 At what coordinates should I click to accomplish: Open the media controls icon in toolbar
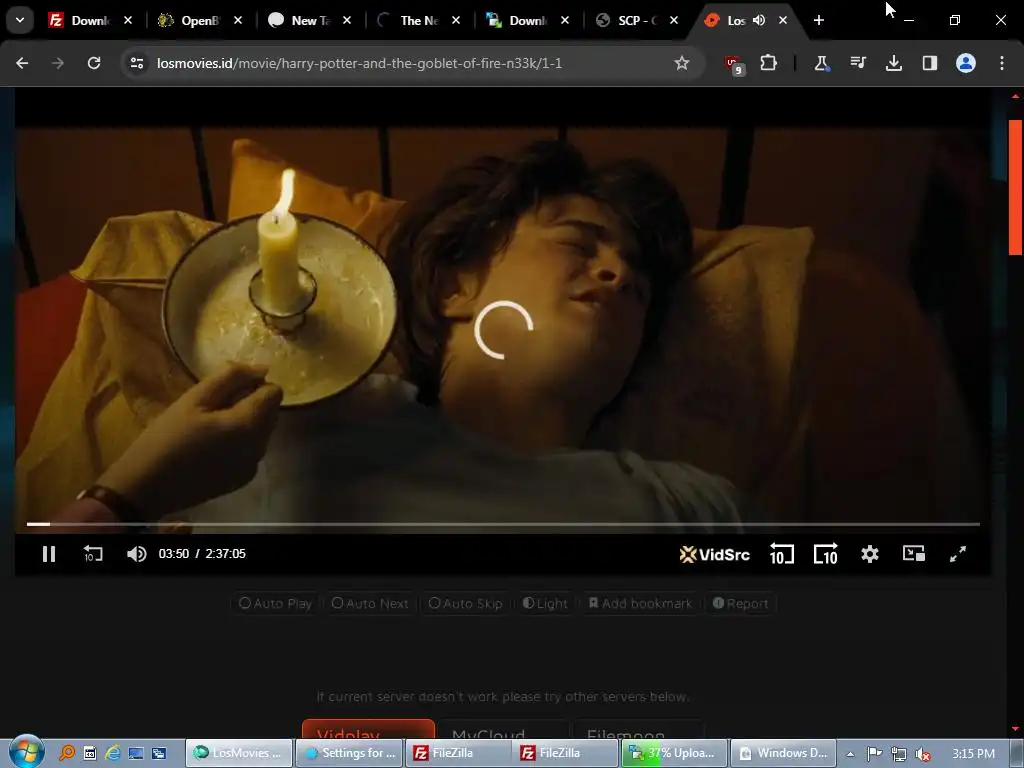pos(857,63)
